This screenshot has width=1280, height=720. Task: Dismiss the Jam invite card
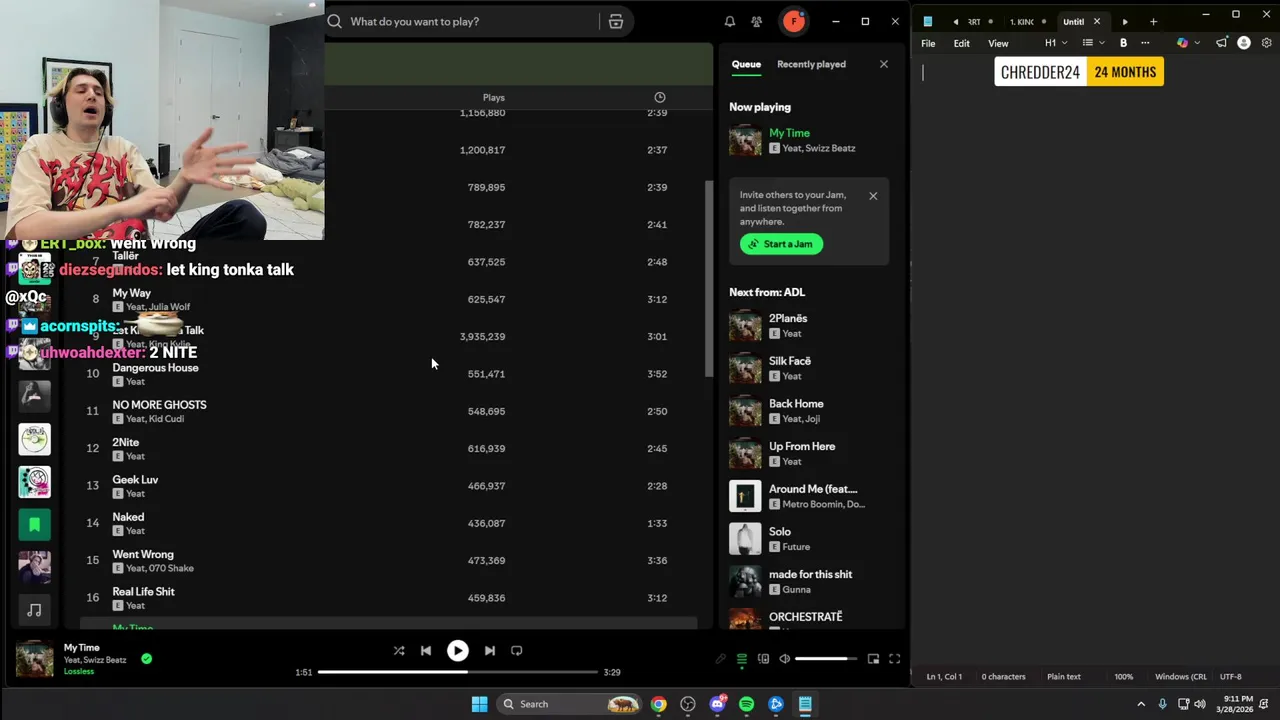click(x=873, y=196)
